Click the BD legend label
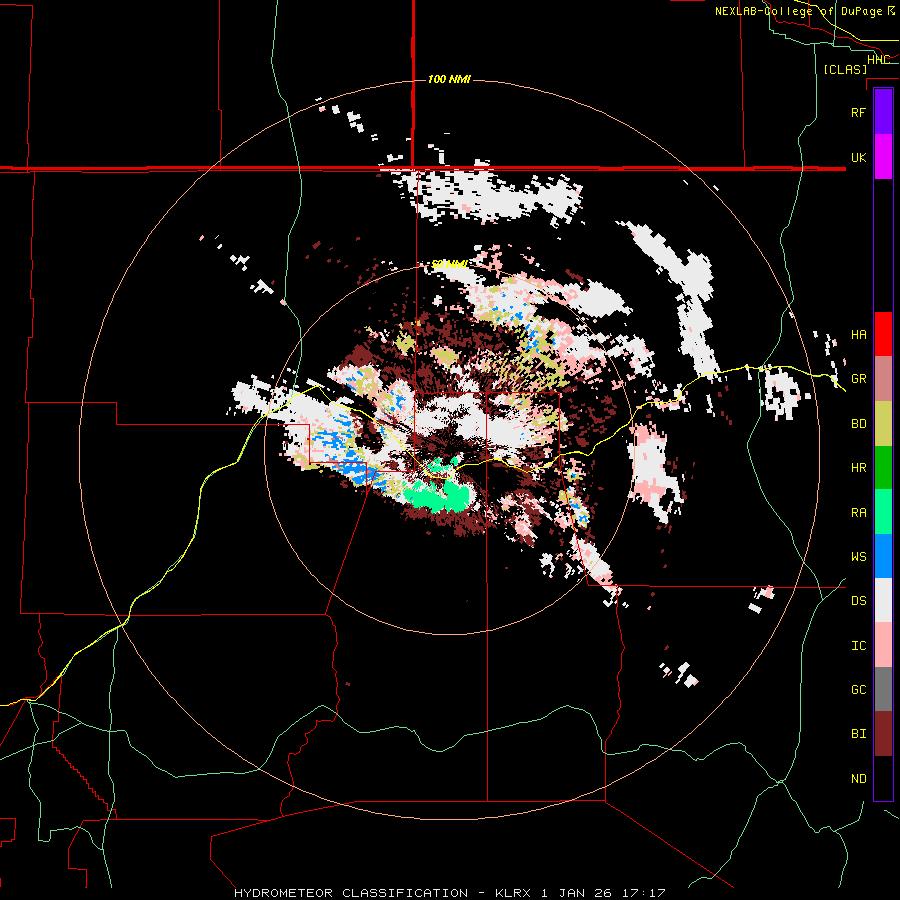Viewport: 900px width, 900px height. (x=858, y=424)
